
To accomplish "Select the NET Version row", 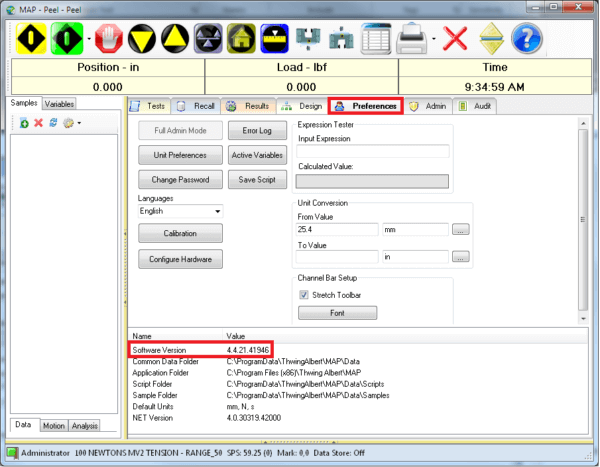I will (x=358, y=418).
